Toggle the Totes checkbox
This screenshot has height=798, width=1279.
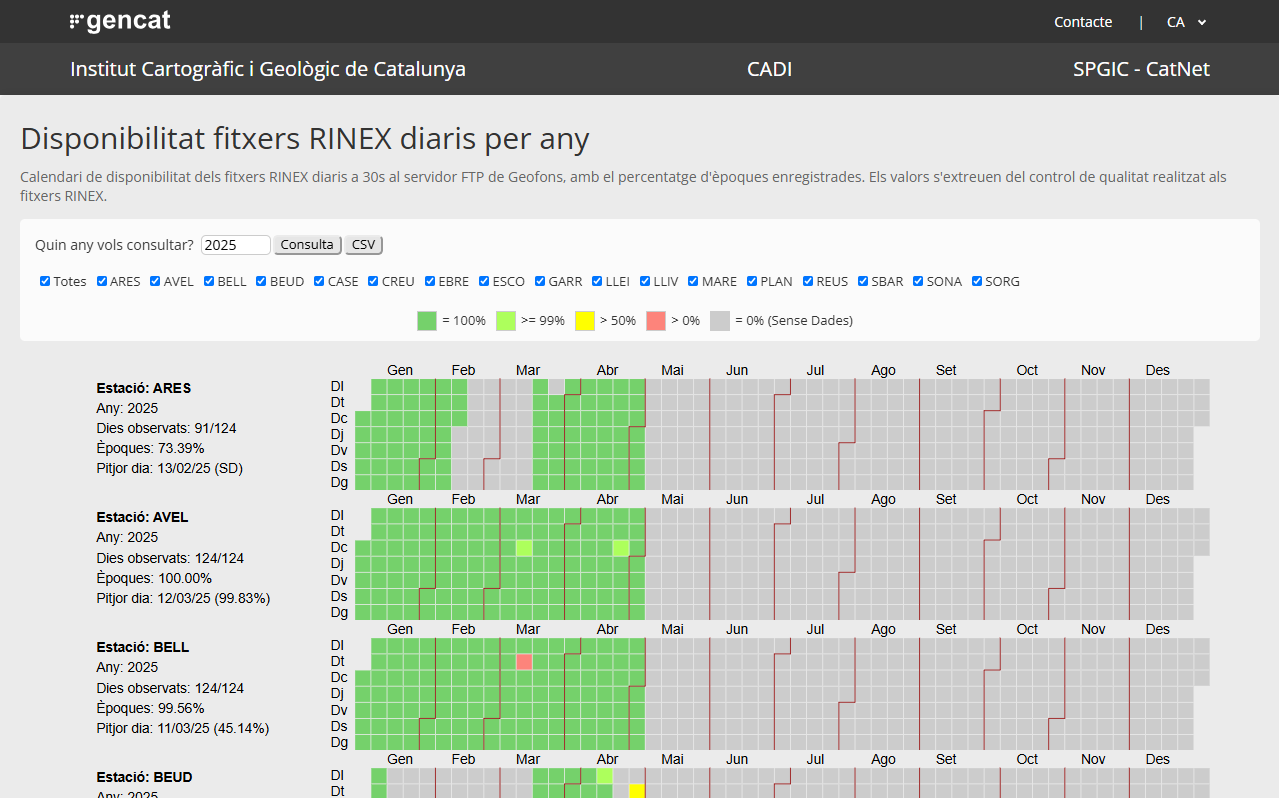pyautogui.click(x=45, y=281)
